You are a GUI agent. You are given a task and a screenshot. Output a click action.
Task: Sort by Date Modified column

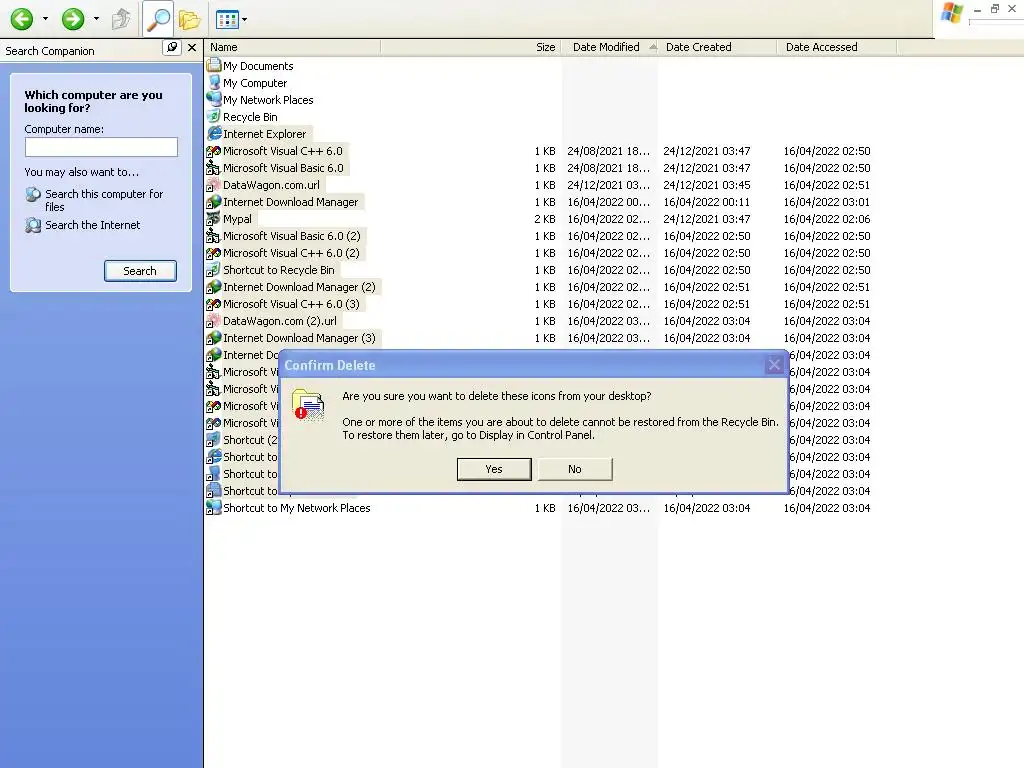point(610,47)
